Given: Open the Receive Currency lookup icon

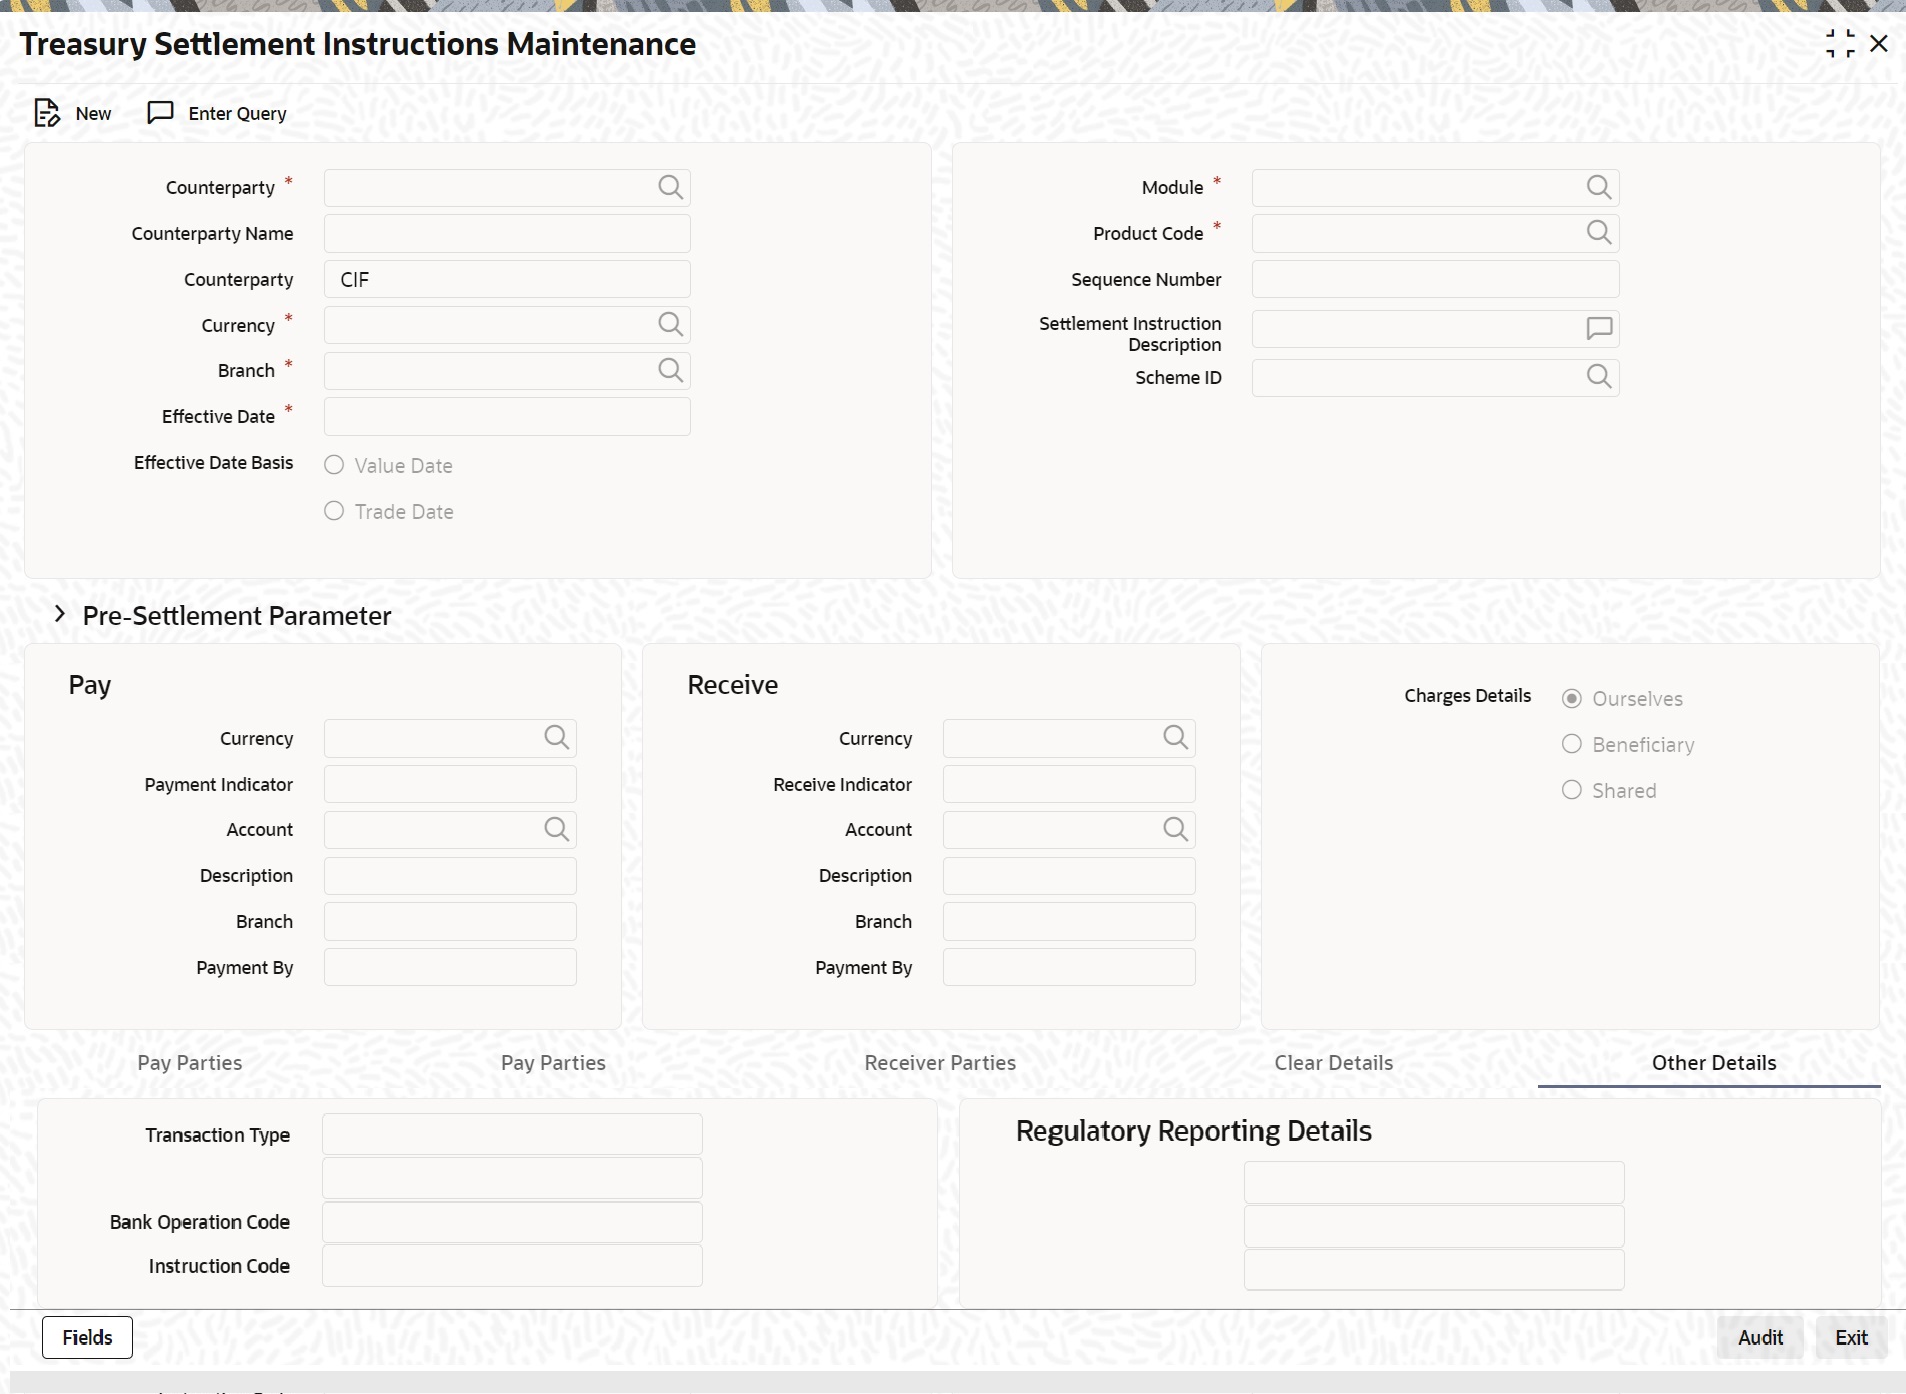Looking at the screenshot, I should click(x=1175, y=738).
